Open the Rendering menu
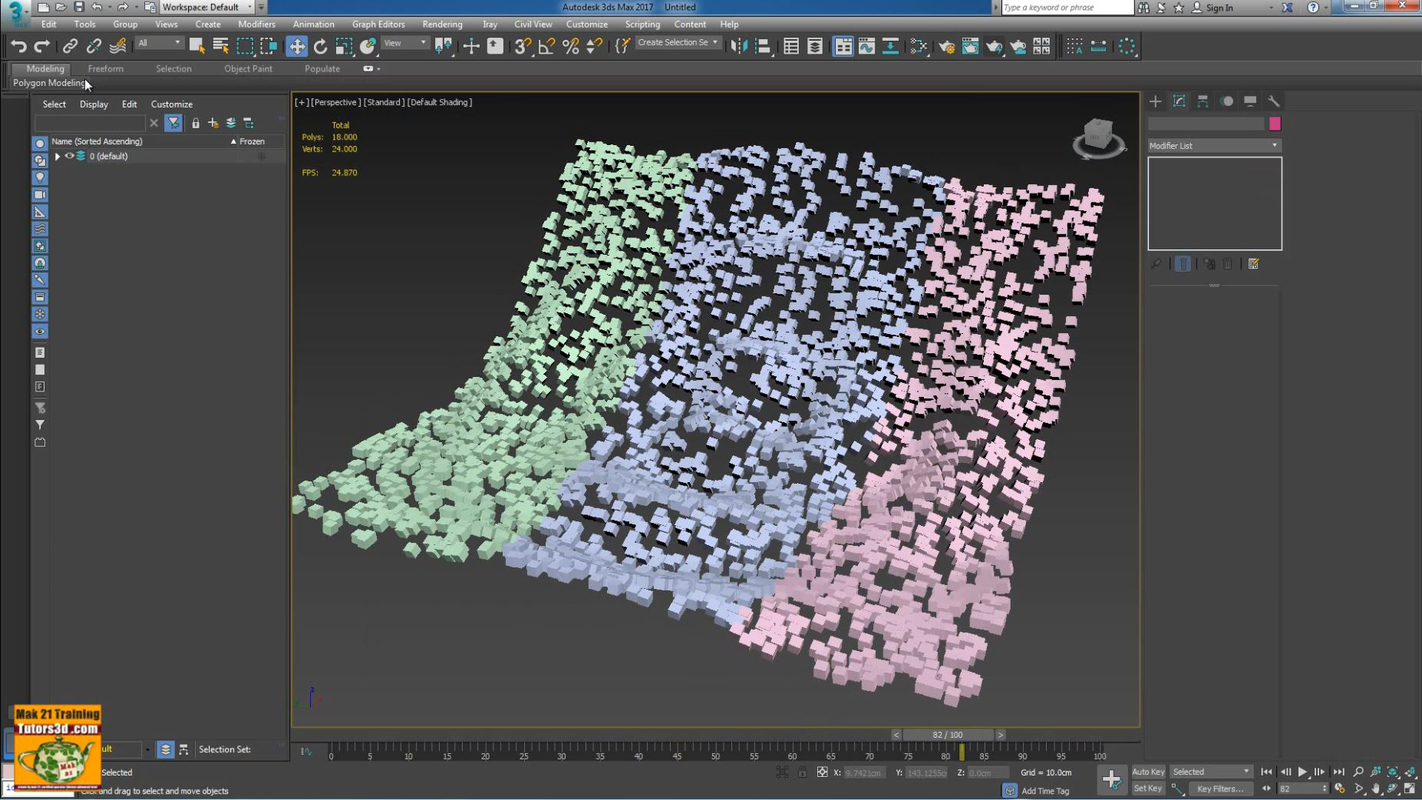This screenshot has width=1422, height=800. pyautogui.click(x=441, y=24)
